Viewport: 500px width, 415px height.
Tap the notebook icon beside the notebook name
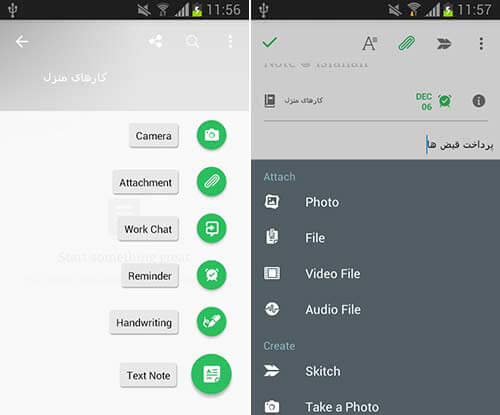[x=270, y=100]
